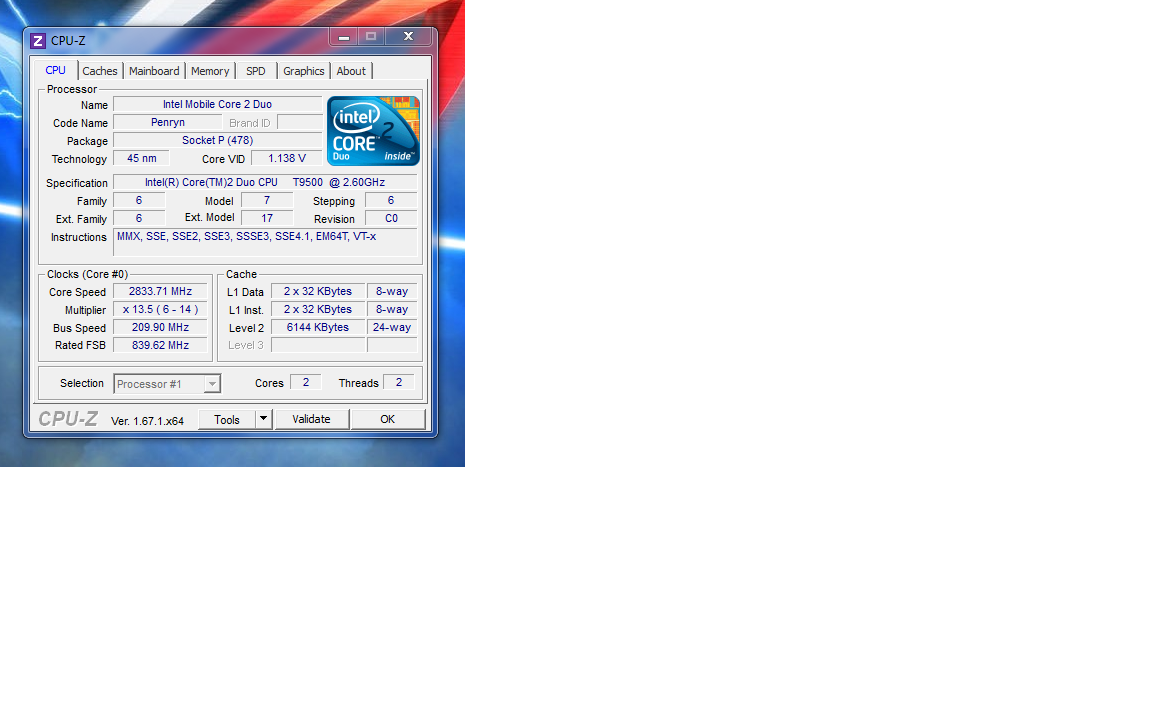Open the Graphics tab
The height and width of the screenshot is (720, 1152).
pyautogui.click(x=303, y=71)
